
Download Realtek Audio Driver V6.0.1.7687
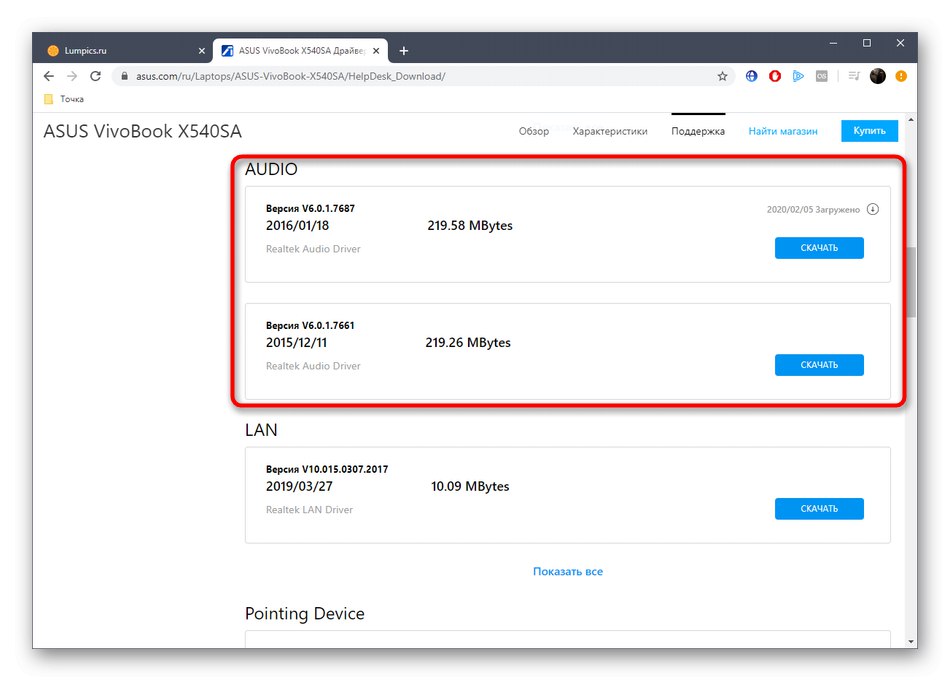[x=819, y=248]
